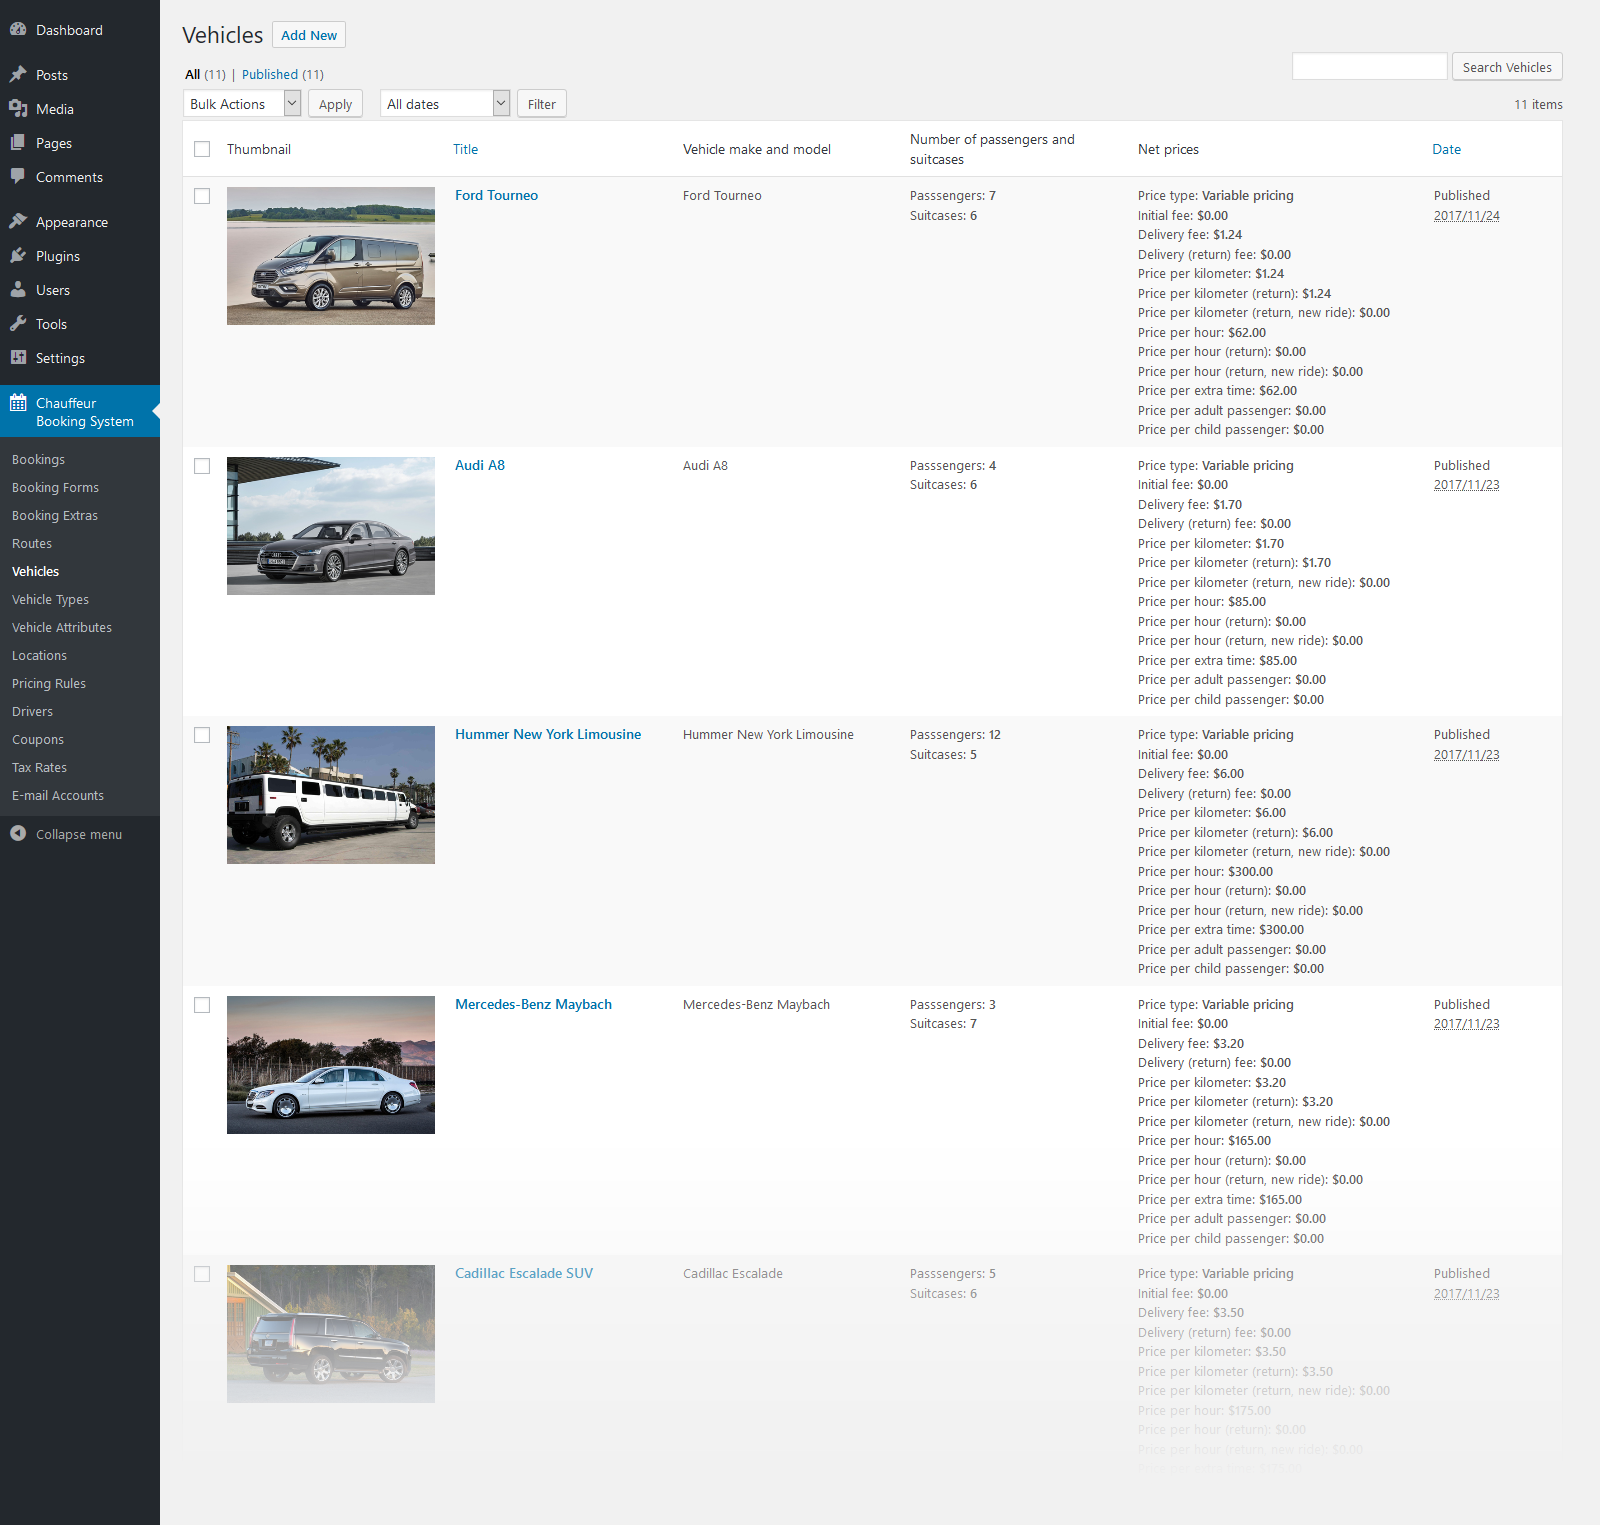Viewport: 1600px width, 1525px height.
Task: Click the Collapse menu arrow icon
Action: tap(18, 834)
